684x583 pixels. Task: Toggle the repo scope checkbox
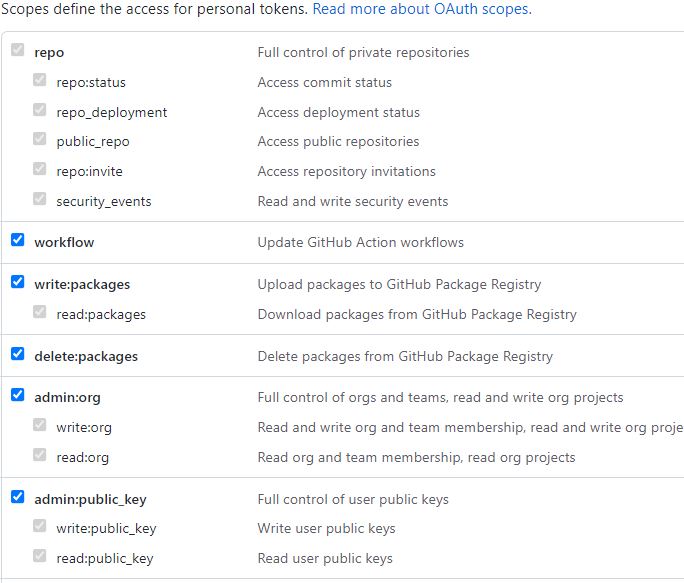17,50
